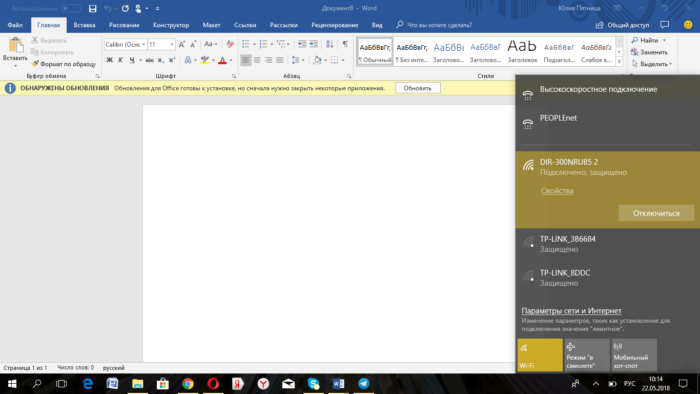Decrease paragraph indent
The width and height of the screenshot is (700, 394).
pyautogui.click(x=302, y=44)
